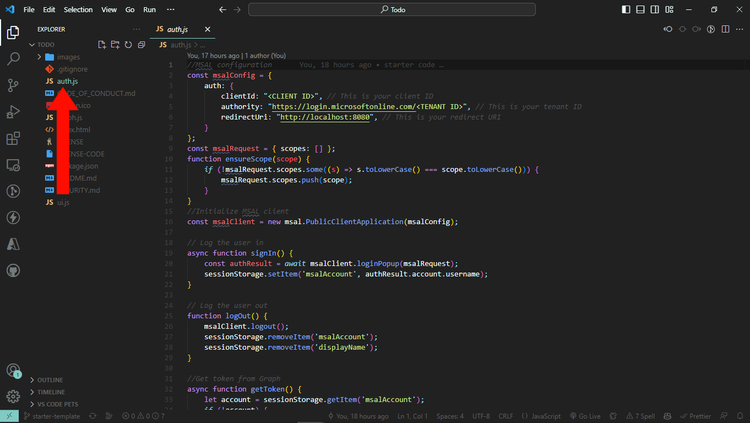
Task: Open Run and Debug view
Action: click(13, 112)
